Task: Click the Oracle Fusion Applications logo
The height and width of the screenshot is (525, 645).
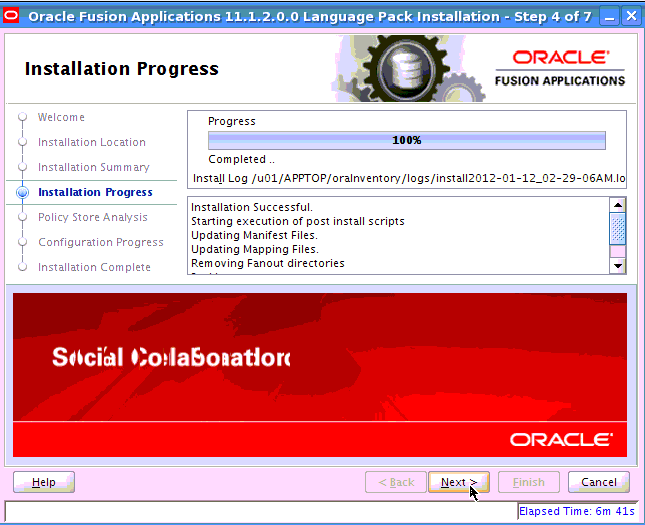Action: pyautogui.click(x=560, y=68)
